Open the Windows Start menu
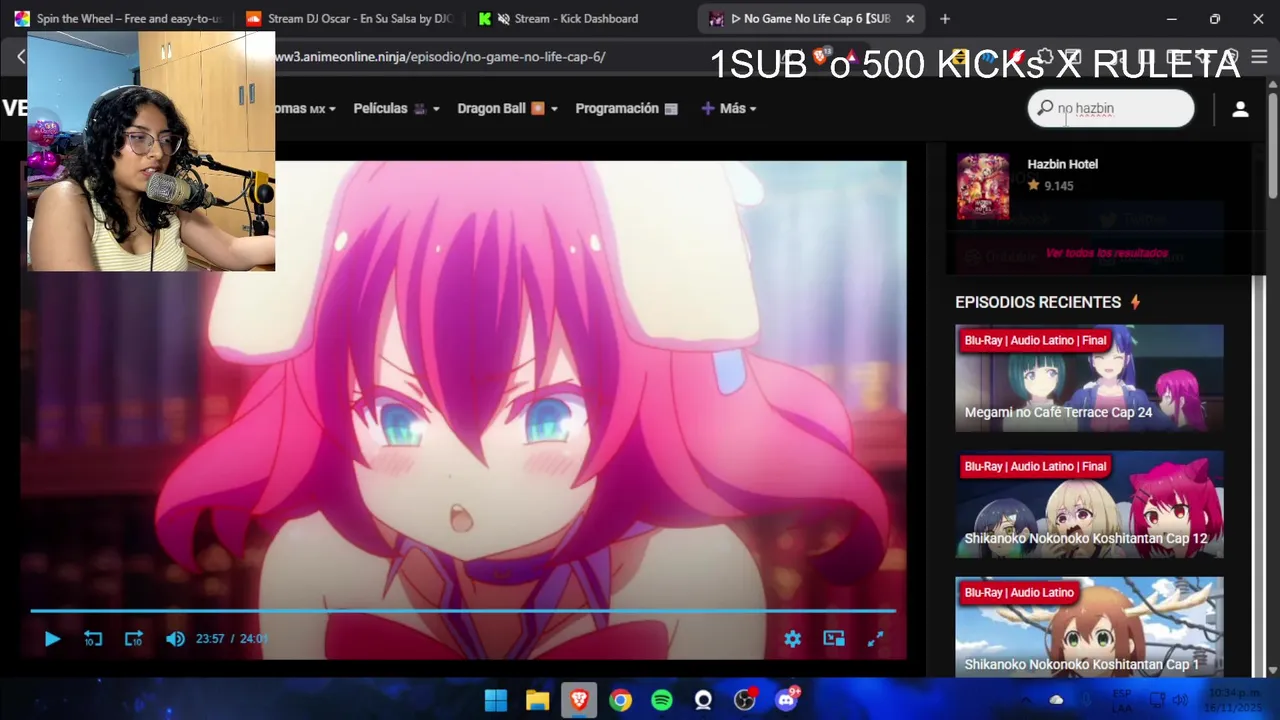The image size is (1280, 720). tap(496, 700)
